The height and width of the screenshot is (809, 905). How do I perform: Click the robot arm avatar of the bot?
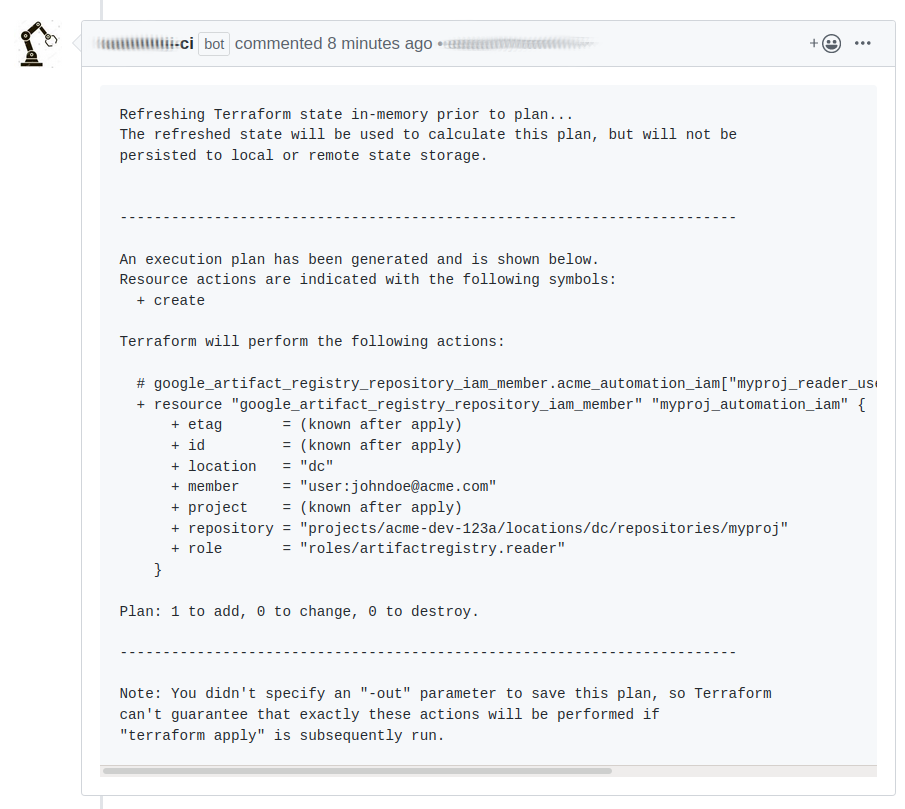[x=39, y=44]
